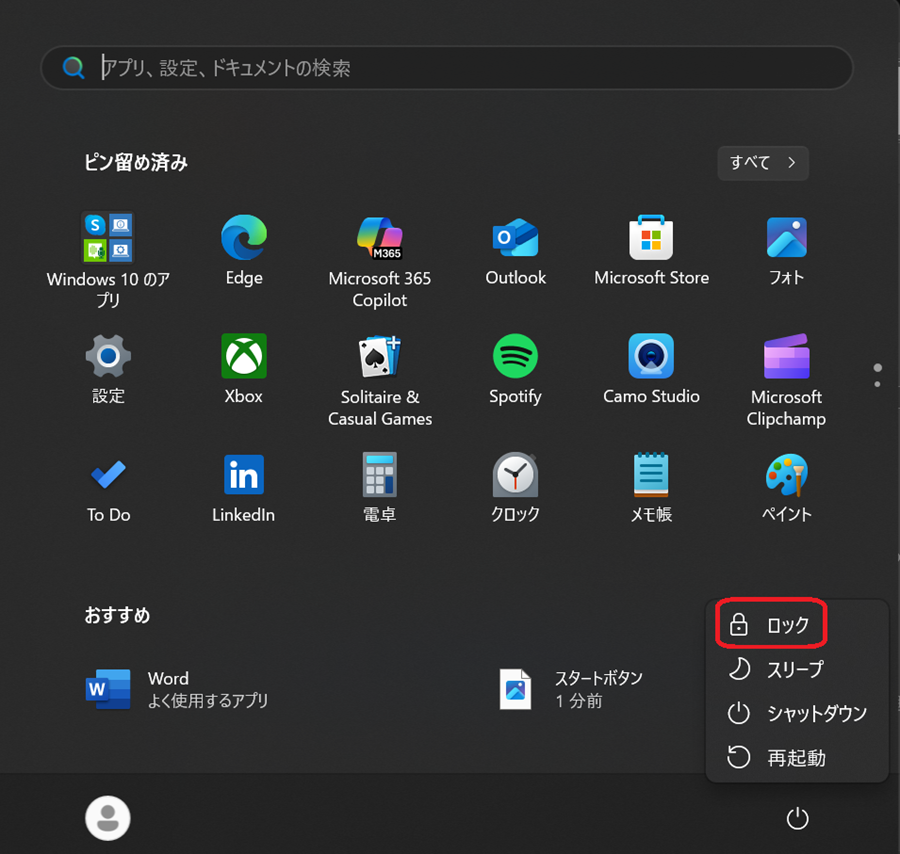The image size is (900, 854).
Task: Launch Microsoft 365 Copilot
Action: tap(380, 238)
